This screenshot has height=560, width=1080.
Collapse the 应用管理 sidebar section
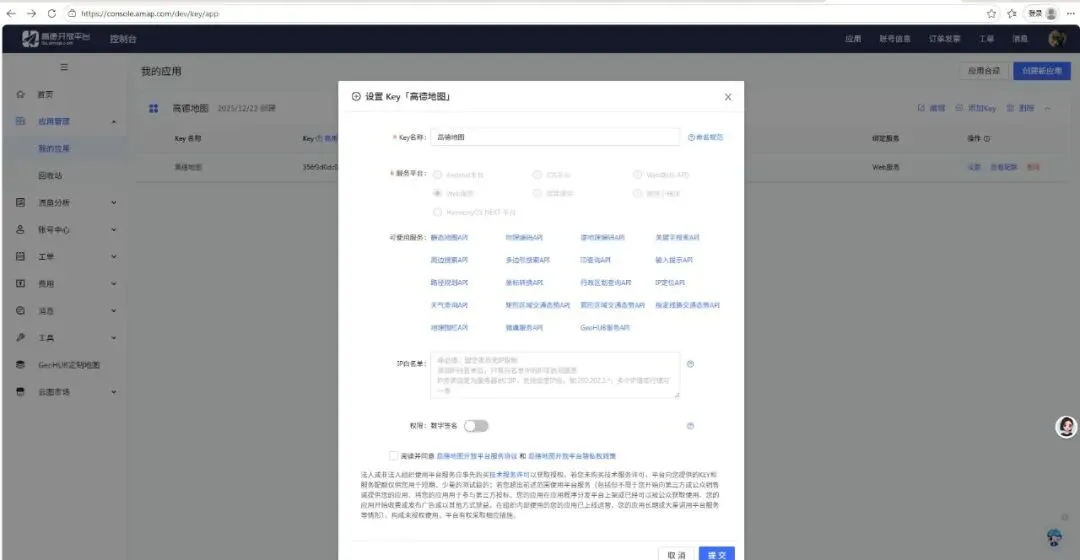(114, 121)
